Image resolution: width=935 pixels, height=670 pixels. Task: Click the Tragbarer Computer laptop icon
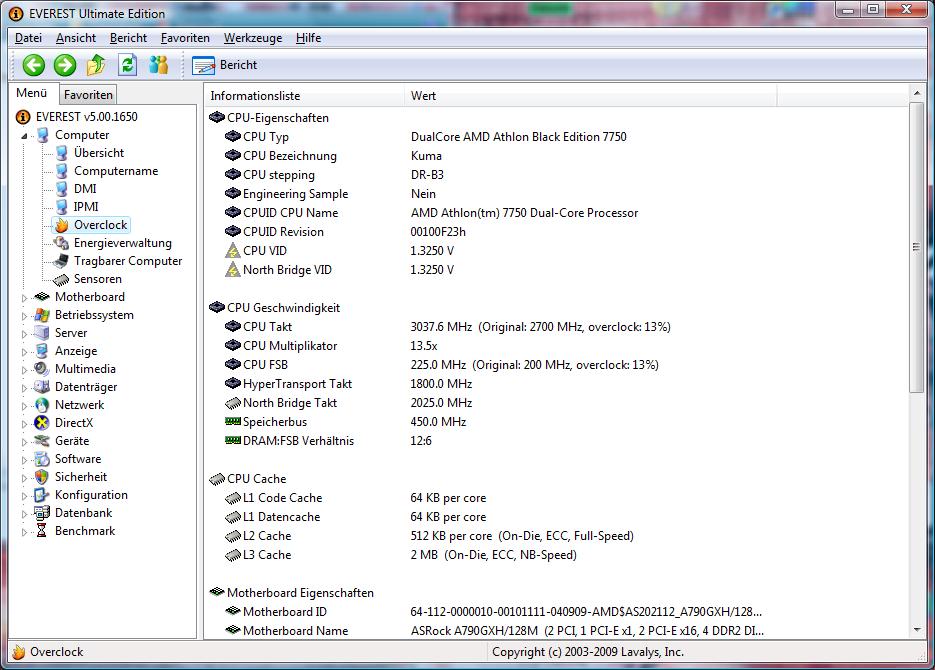coord(61,261)
